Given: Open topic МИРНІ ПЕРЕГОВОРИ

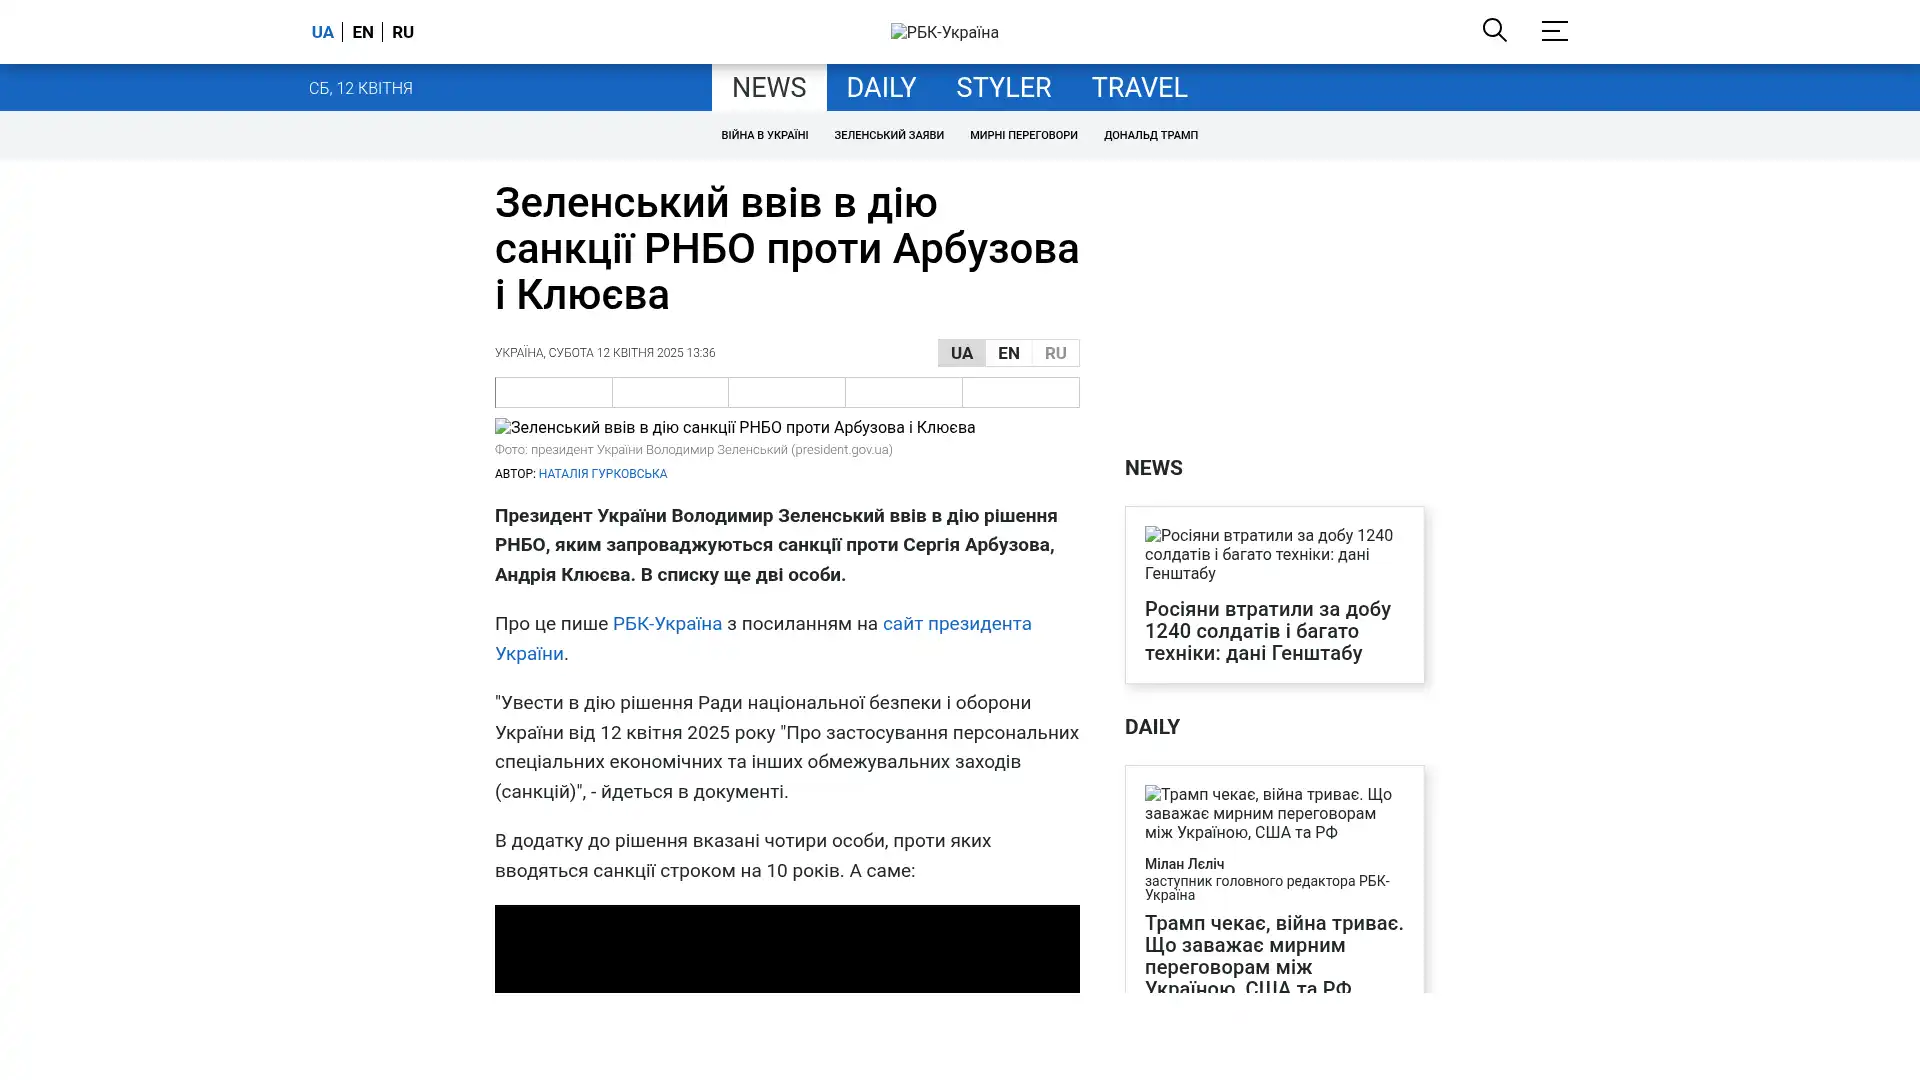Looking at the screenshot, I should (1023, 135).
